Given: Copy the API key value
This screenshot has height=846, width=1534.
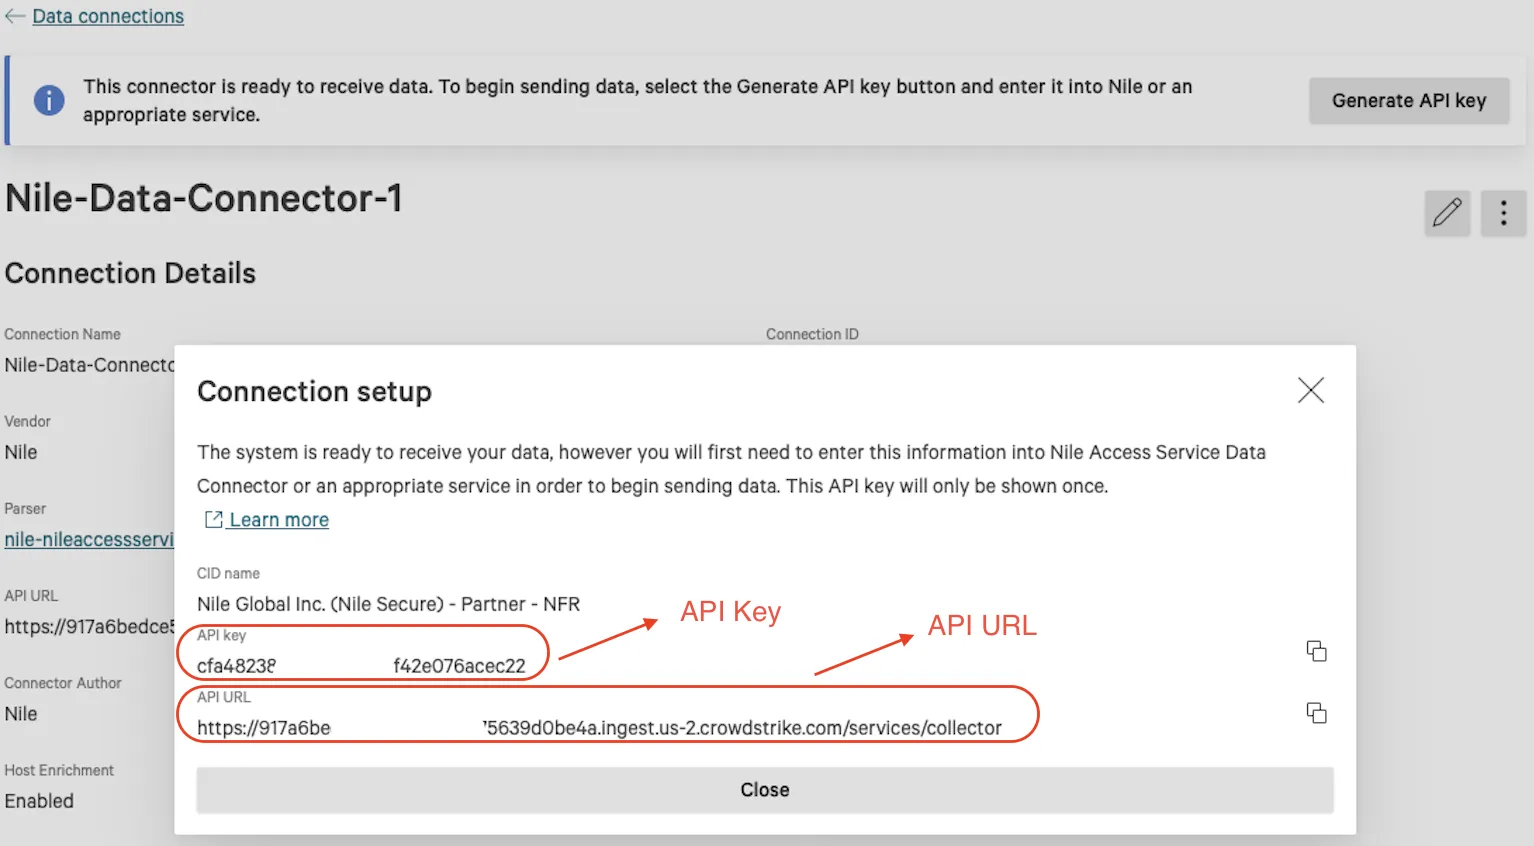Looking at the screenshot, I should 1316,651.
